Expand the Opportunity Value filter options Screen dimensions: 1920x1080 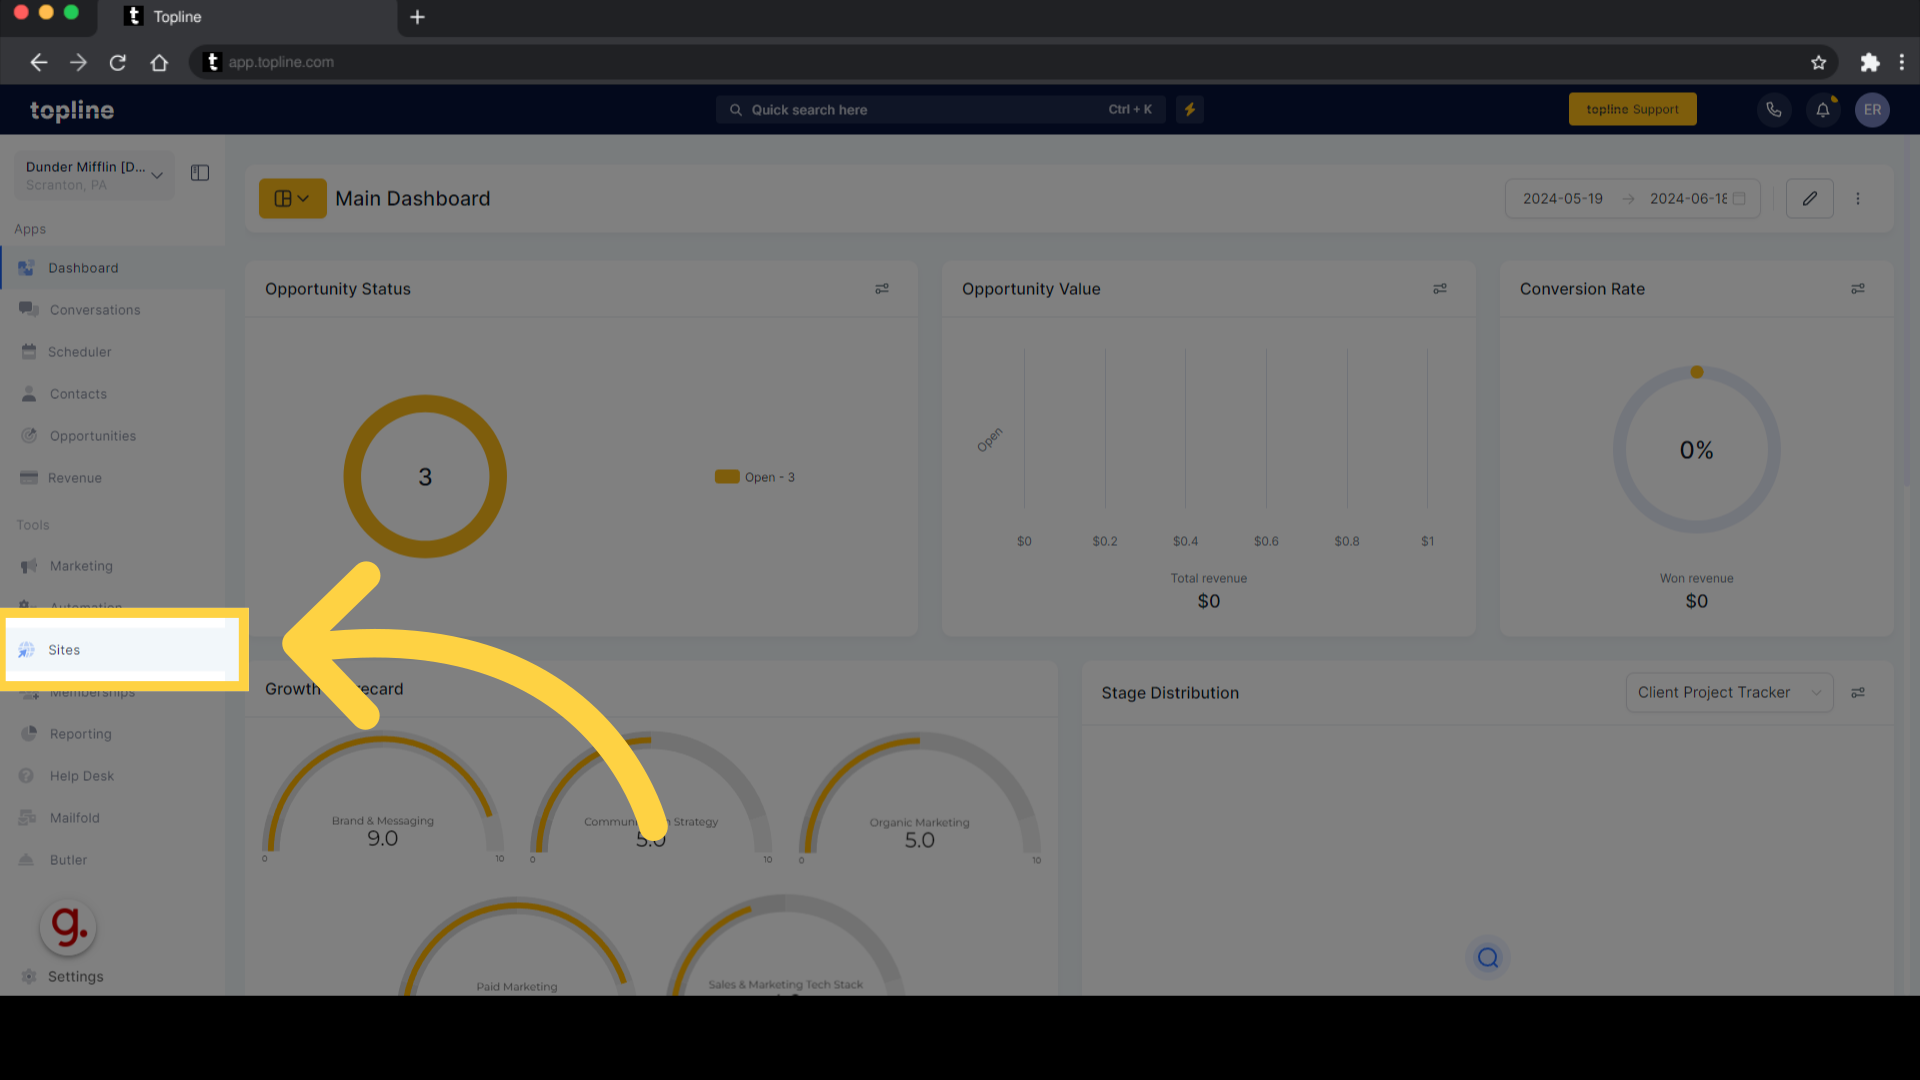point(1440,289)
